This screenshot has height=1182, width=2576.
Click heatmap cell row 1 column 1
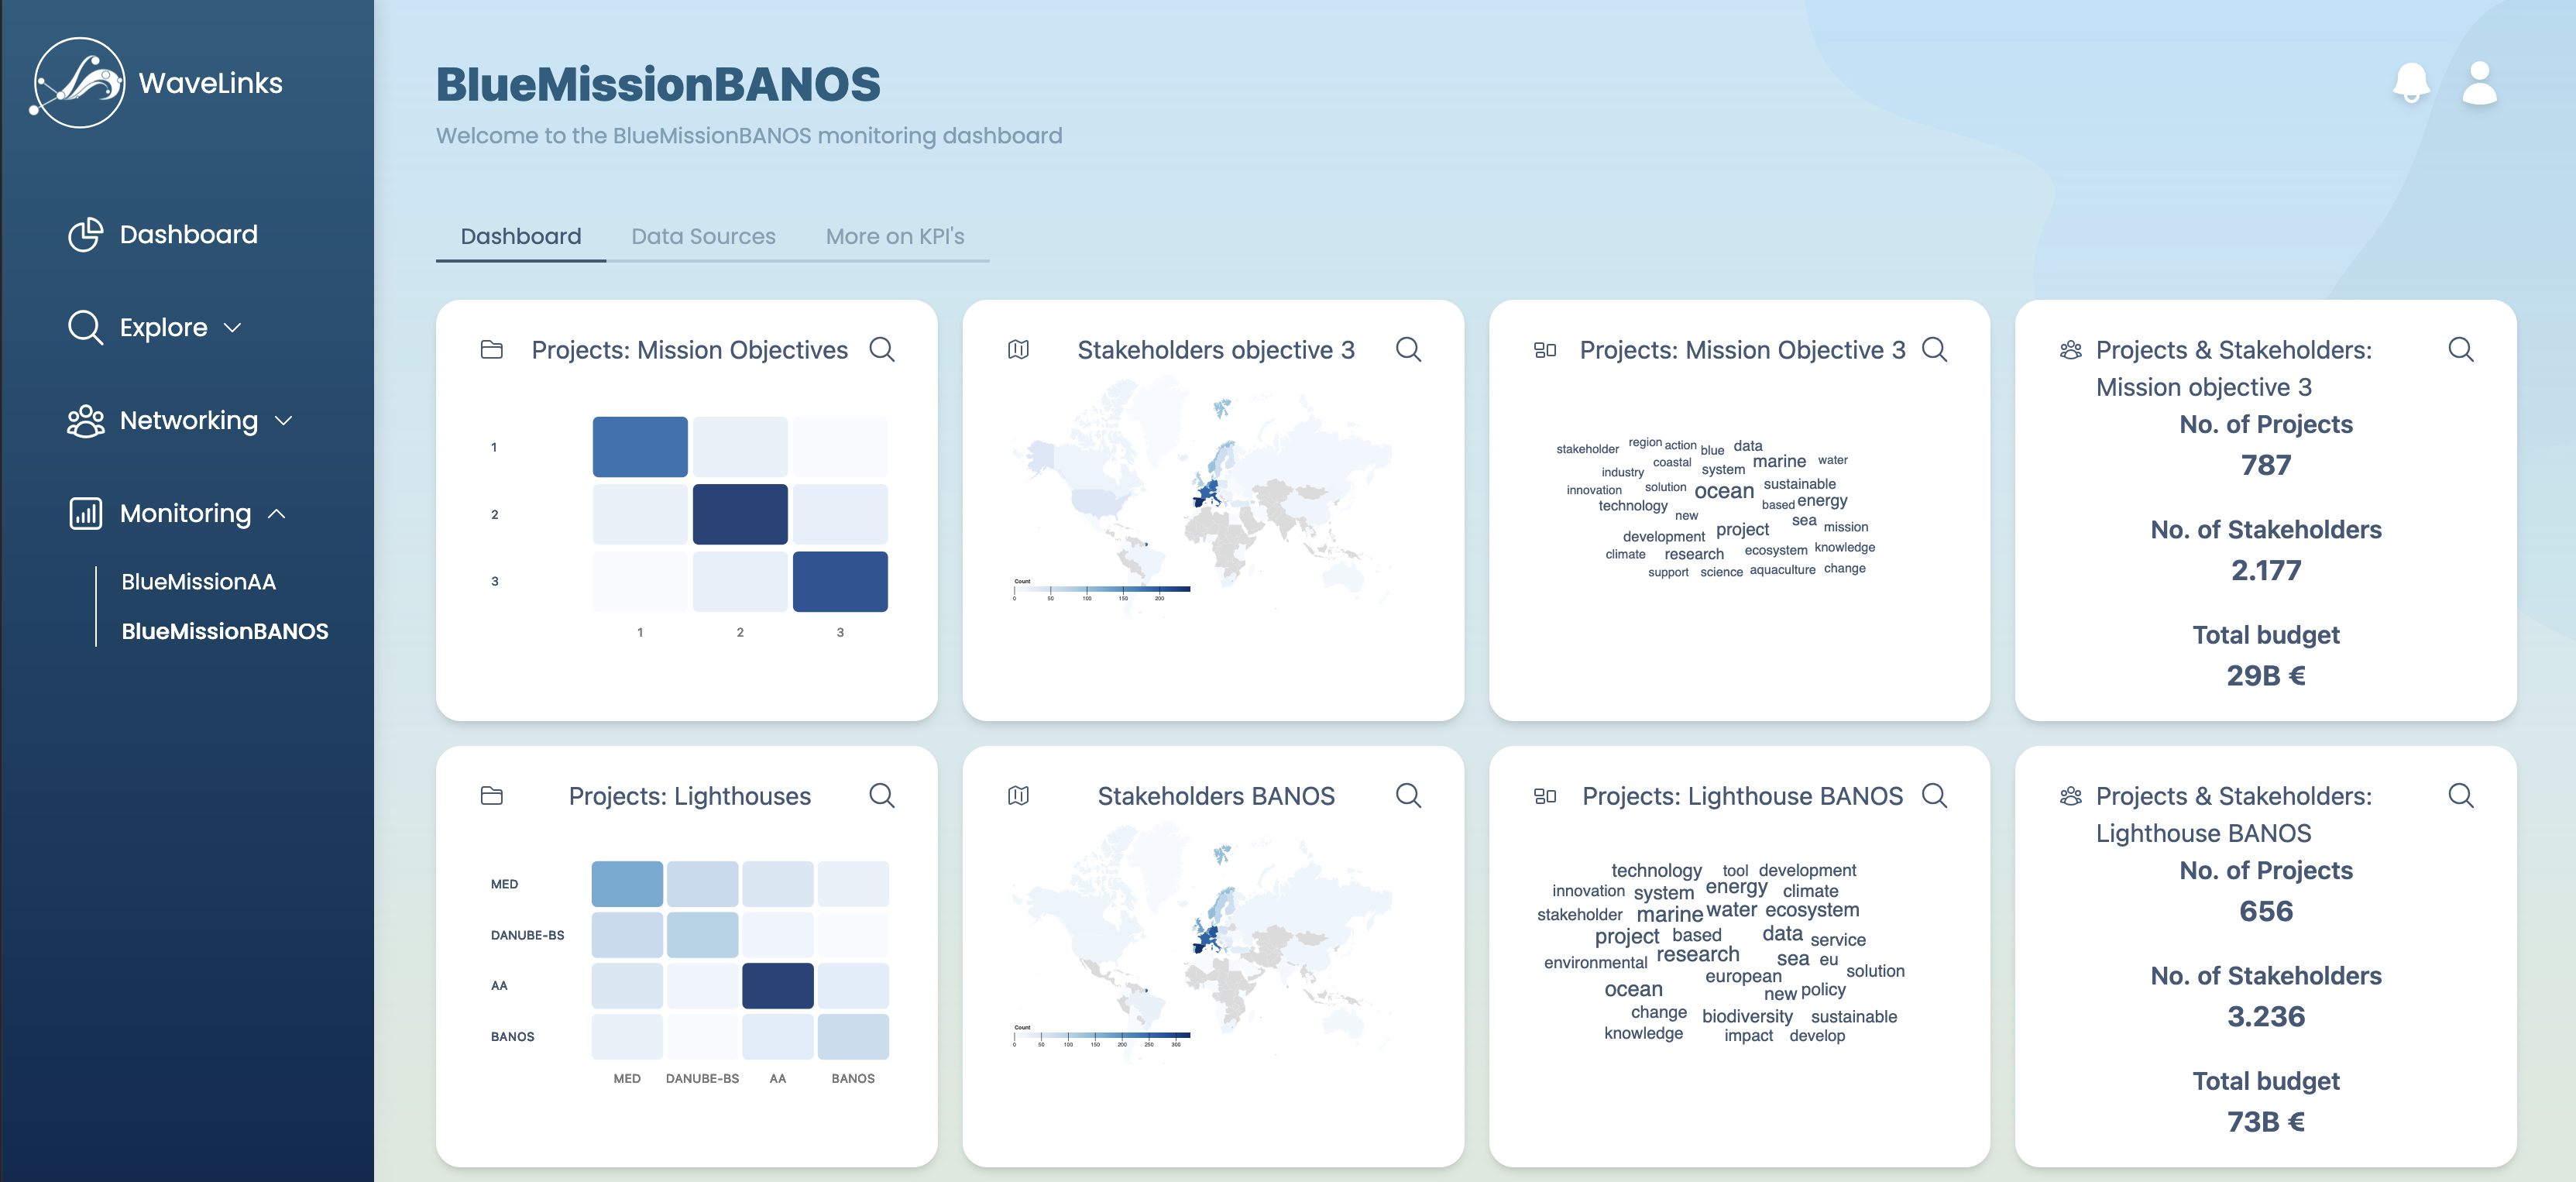pos(640,447)
